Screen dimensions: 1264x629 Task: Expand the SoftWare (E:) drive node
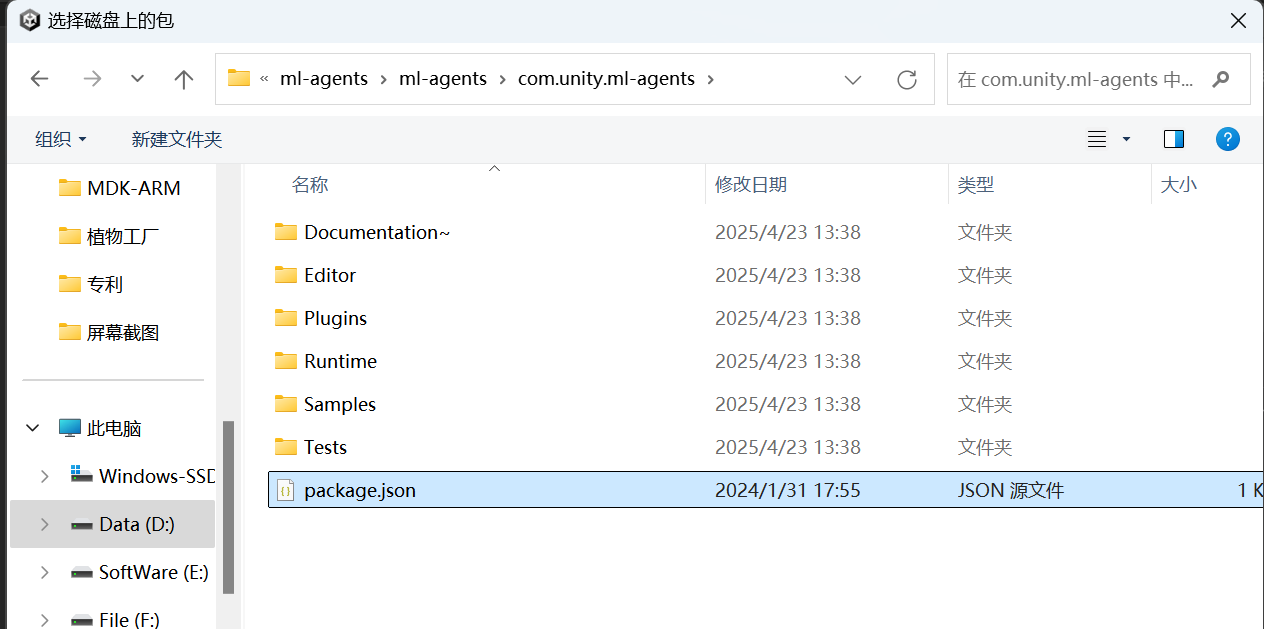coord(44,572)
